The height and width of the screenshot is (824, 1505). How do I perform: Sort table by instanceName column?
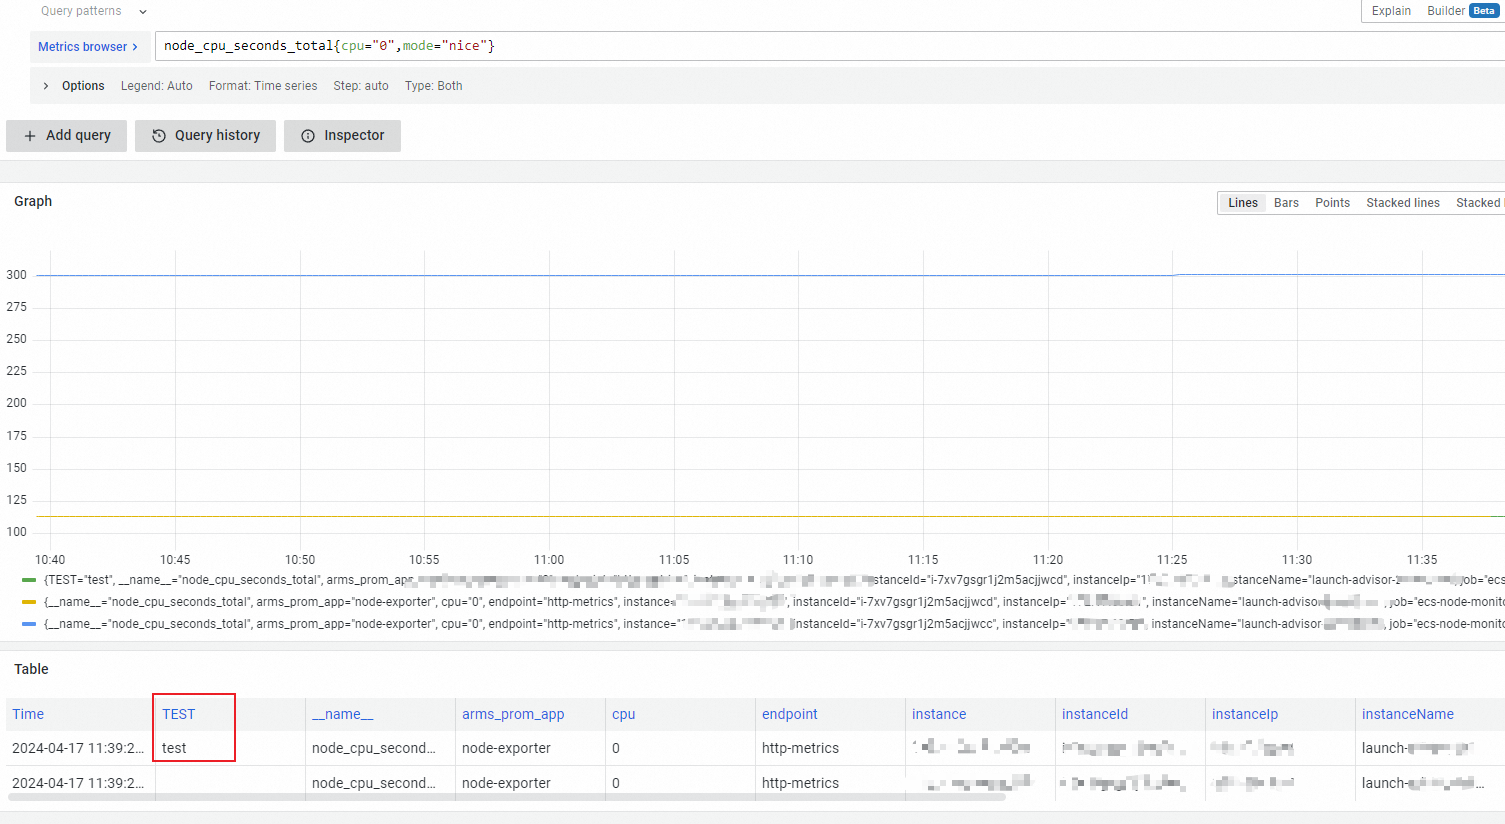coord(1408,714)
